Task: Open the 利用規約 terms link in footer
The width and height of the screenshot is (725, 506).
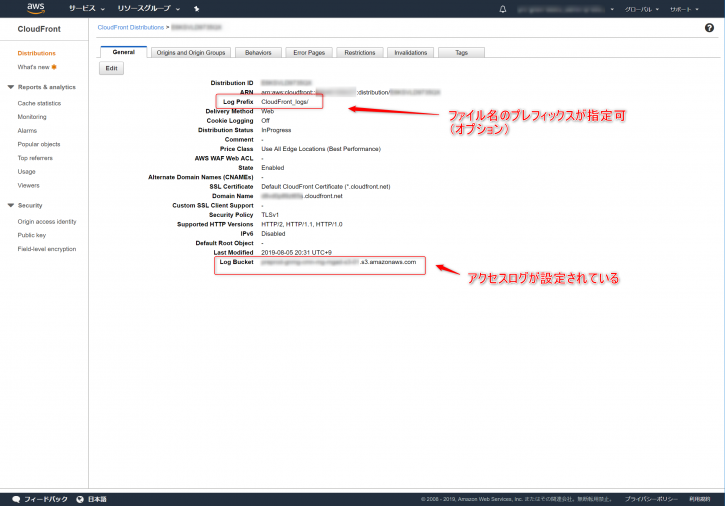Action: (700, 499)
